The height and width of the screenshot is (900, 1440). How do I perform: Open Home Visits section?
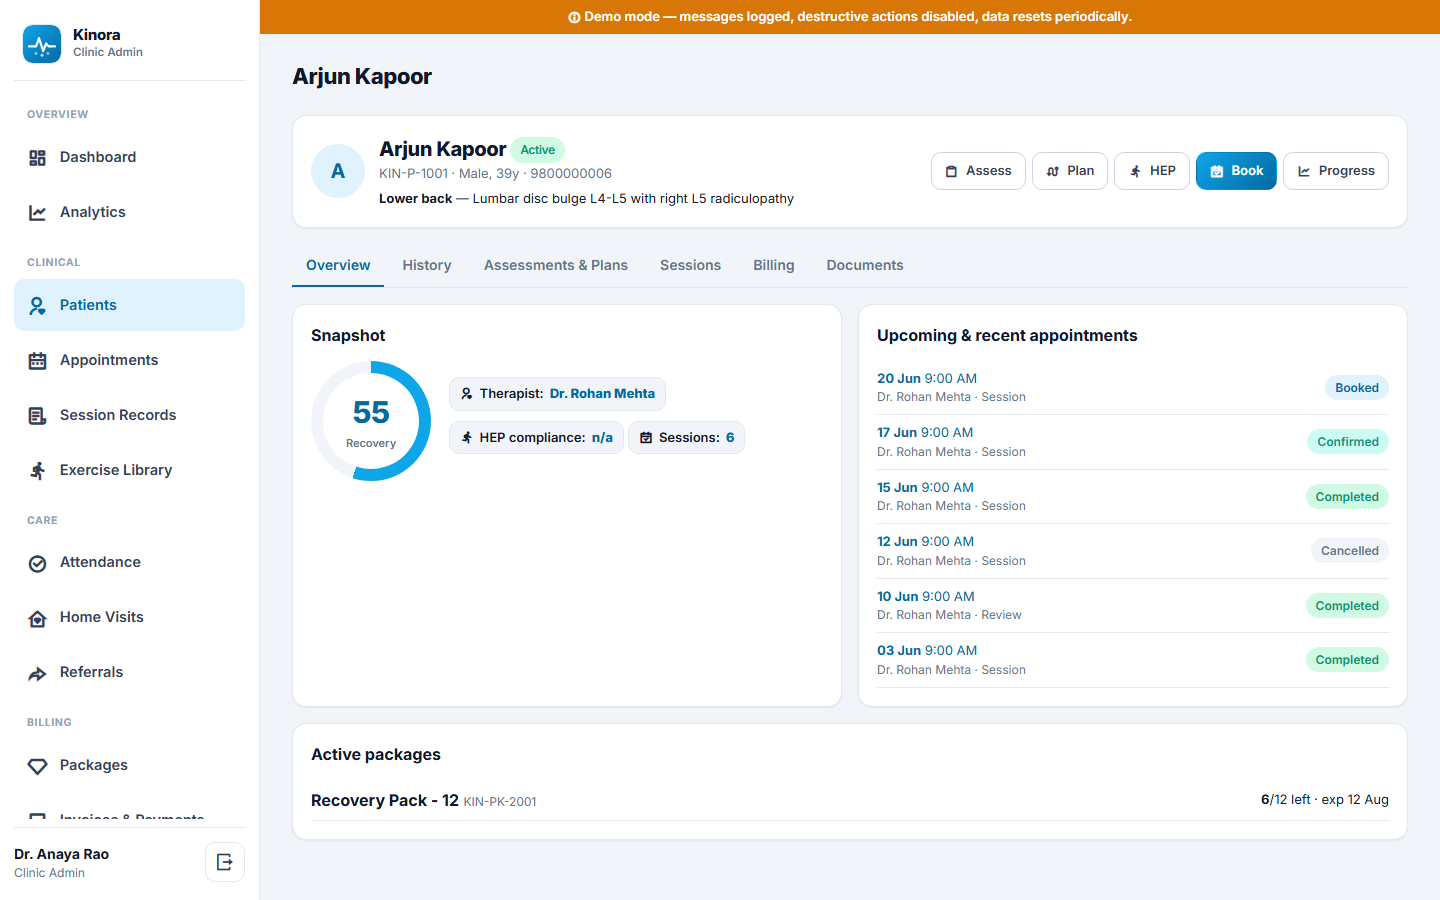(129, 617)
